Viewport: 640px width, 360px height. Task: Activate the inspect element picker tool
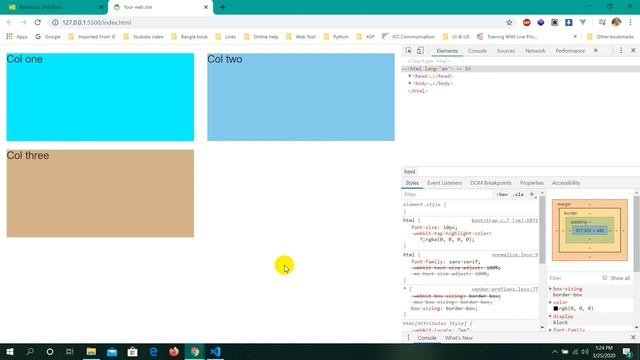click(x=409, y=51)
